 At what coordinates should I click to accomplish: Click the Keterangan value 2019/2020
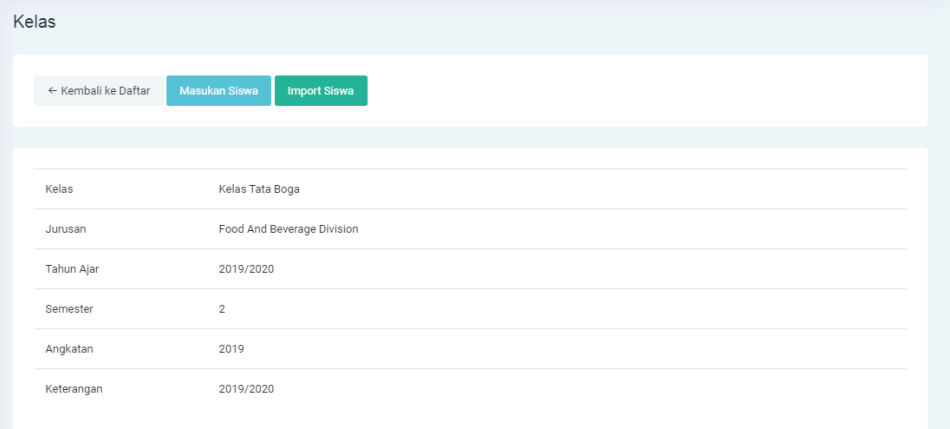click(246, 389)
